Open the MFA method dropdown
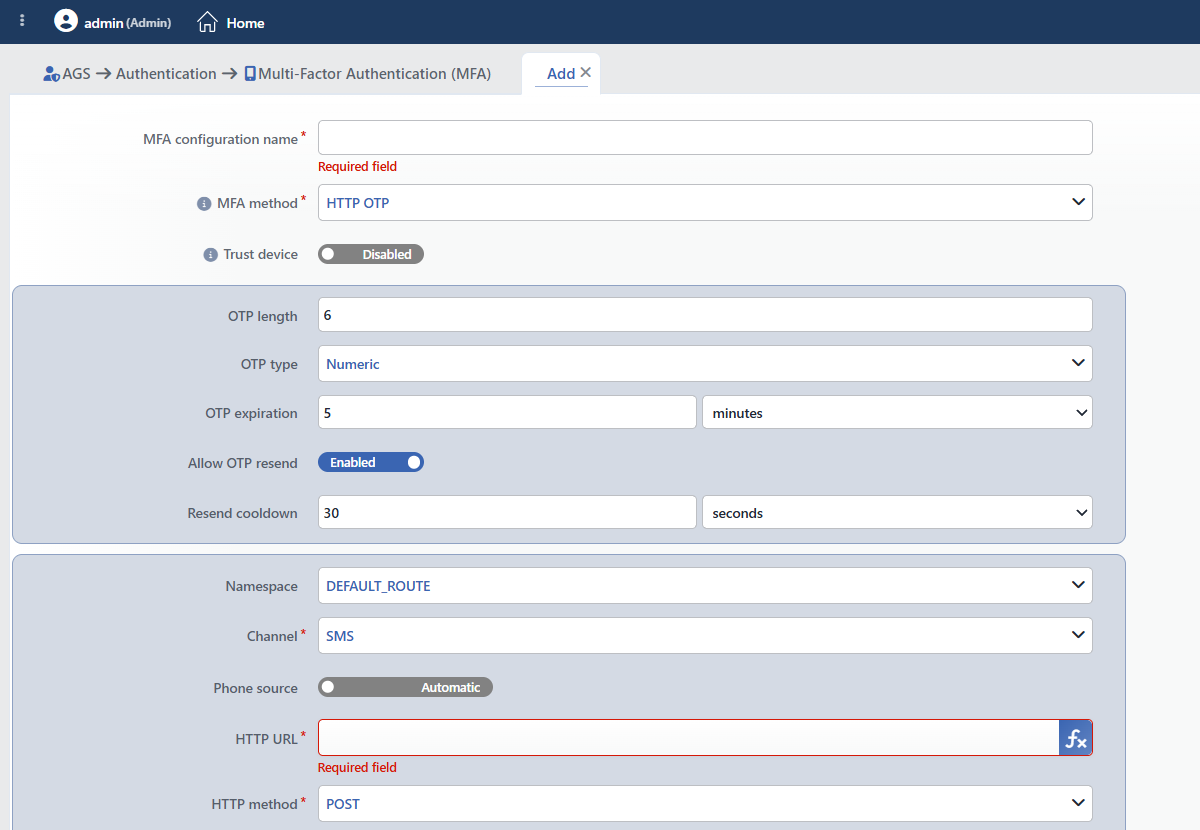Image resolution: width=1200 pixels, height=830 pixels. 705,202
